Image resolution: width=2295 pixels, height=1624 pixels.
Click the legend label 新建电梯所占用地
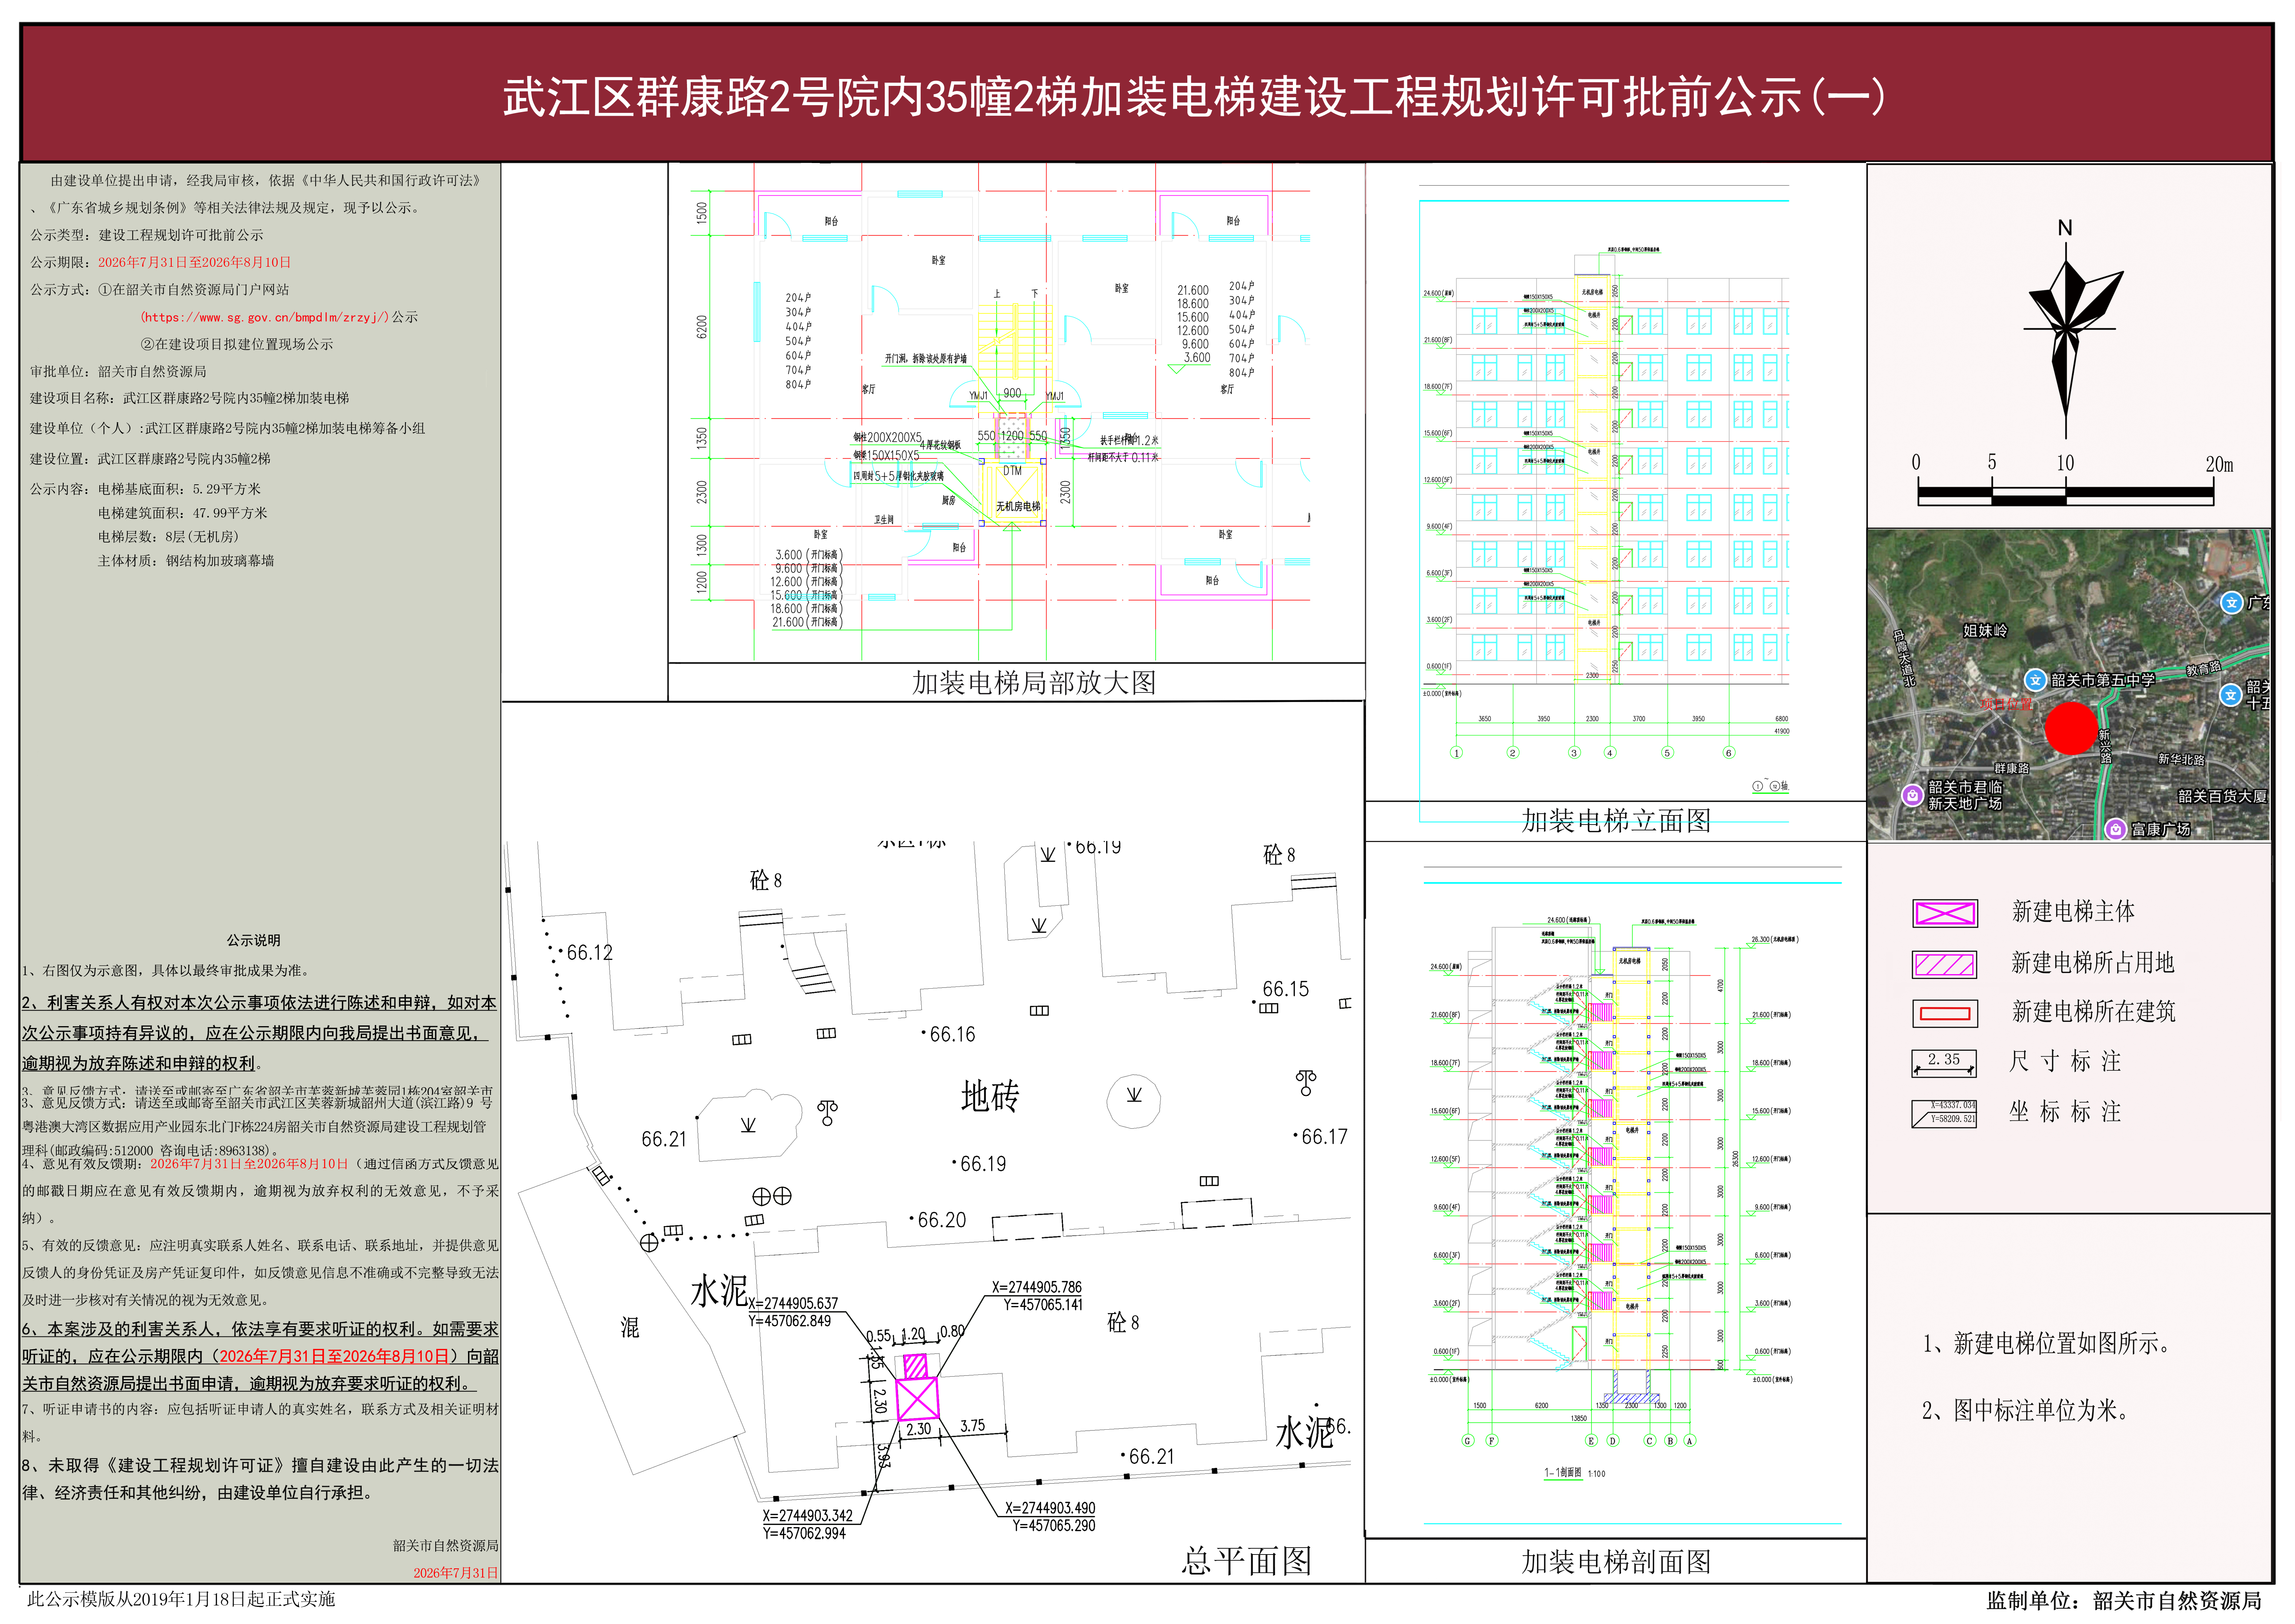[2093, 963]
